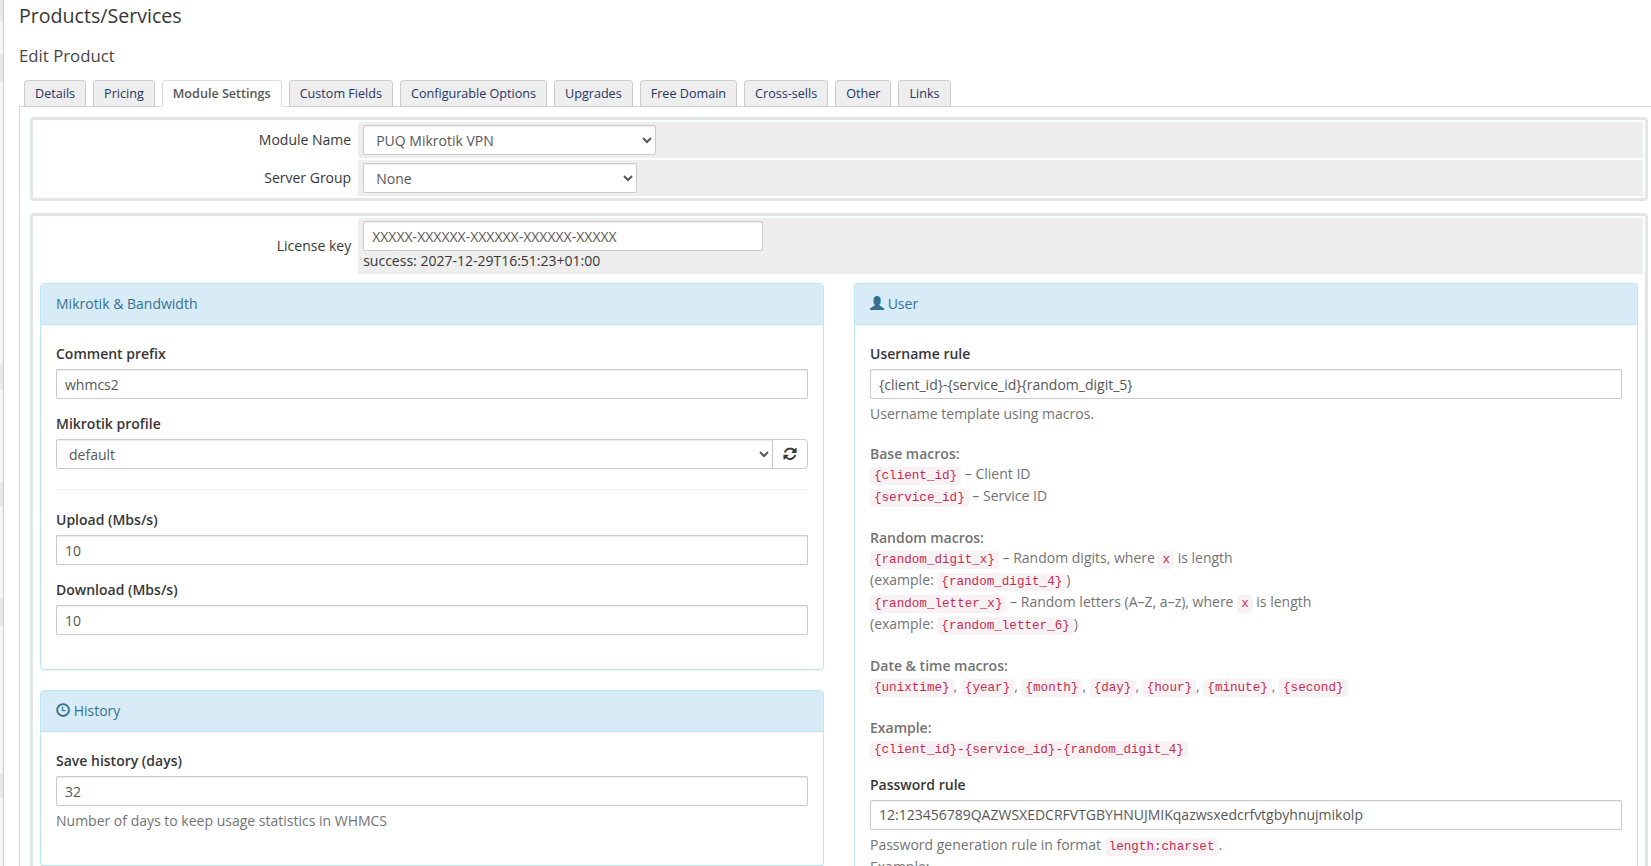The image size is (1651, 866).
Task: Click the {client_id} base macro code
Action: (x=915, y=475)
